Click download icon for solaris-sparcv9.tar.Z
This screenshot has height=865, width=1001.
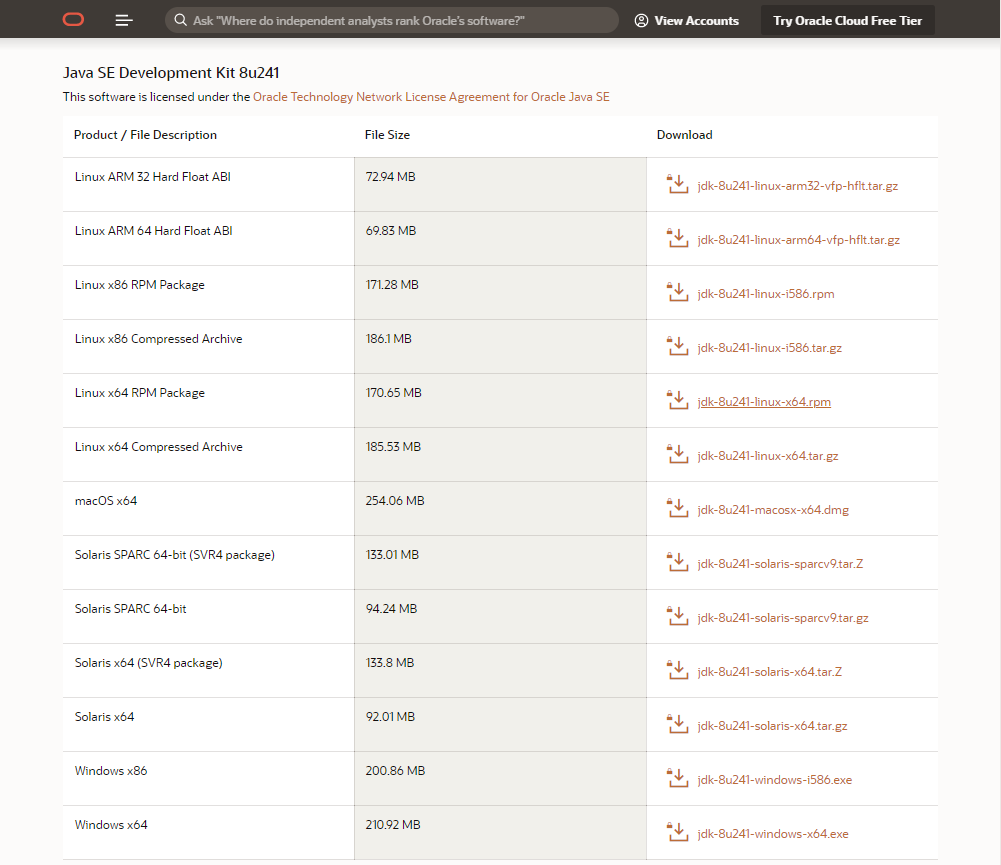pos(677,562)
